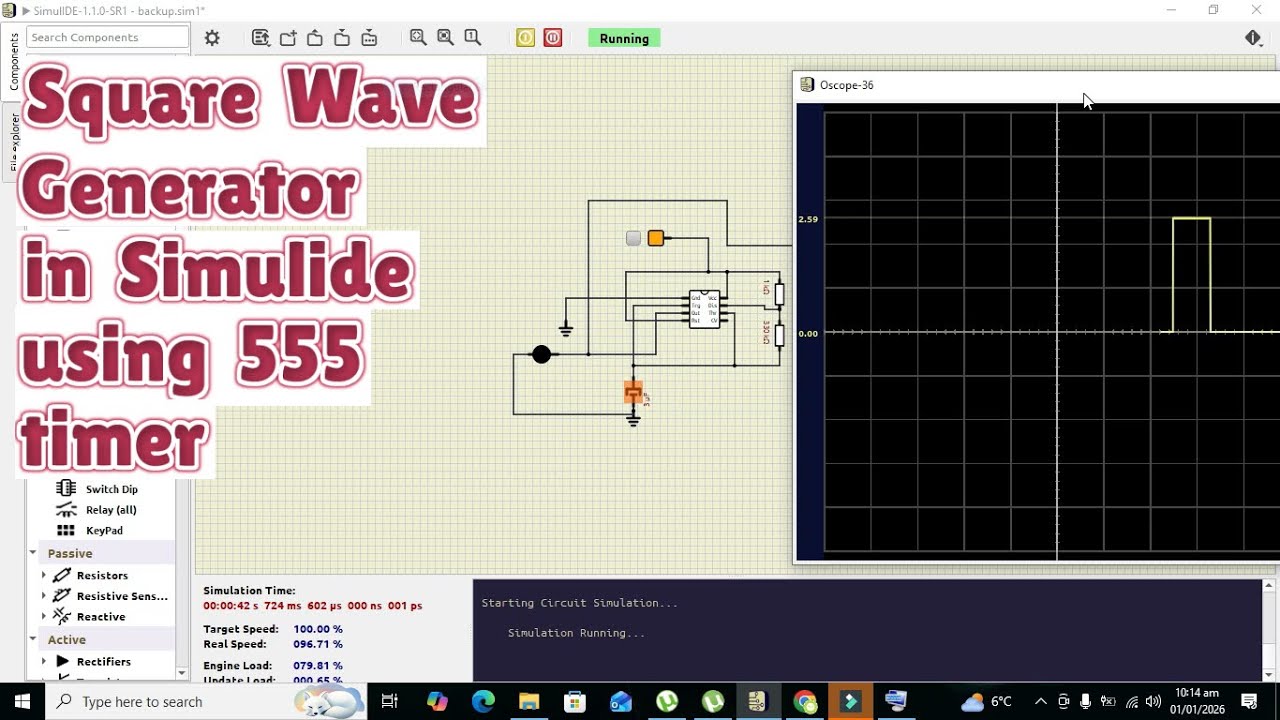The height and width of the screenshot is (720, 1280).
Task: Click the square pulse on oscilloscope trace
Action: (x=1192, y=274)
